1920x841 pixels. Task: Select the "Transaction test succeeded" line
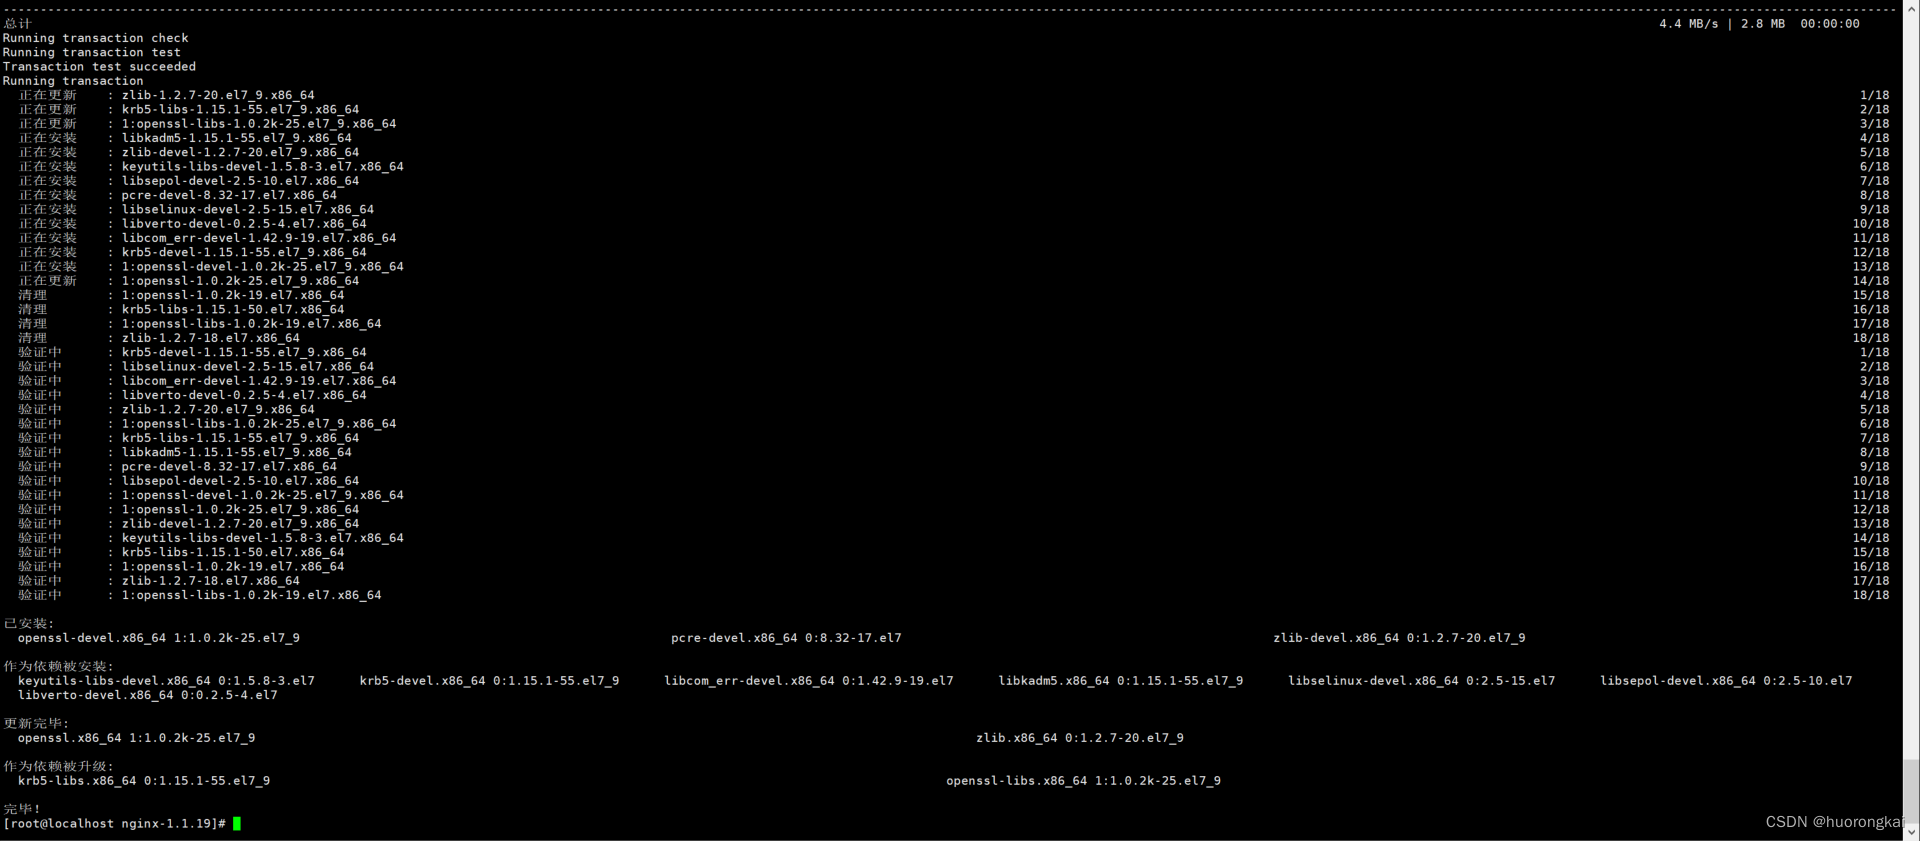click(x=99, y=67)
